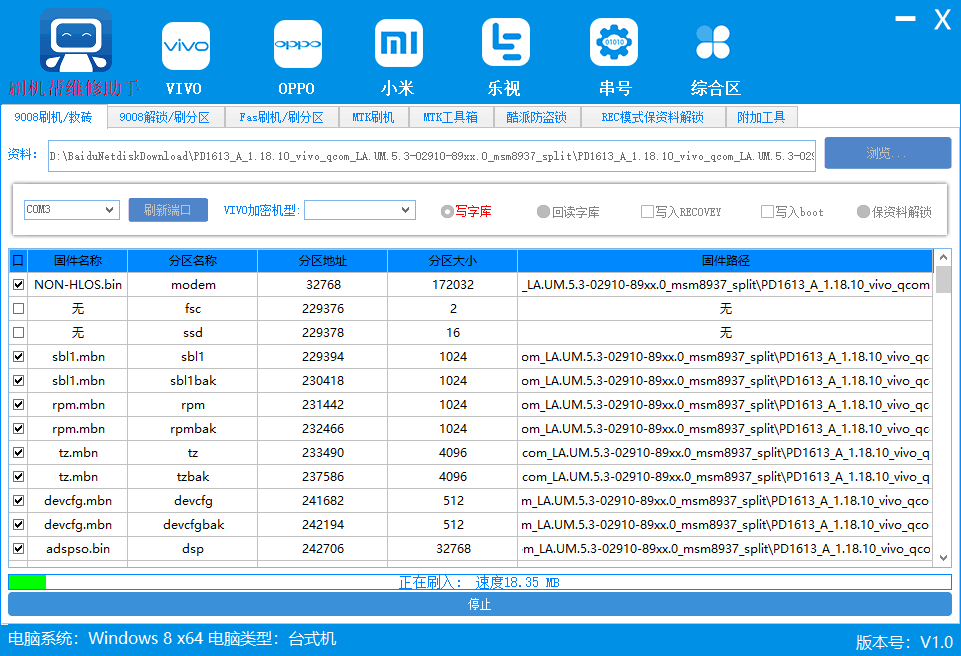Click the 刷新端口 button
Image resolution: width=961 pixels, height=656 pixels.
[168, 210]
